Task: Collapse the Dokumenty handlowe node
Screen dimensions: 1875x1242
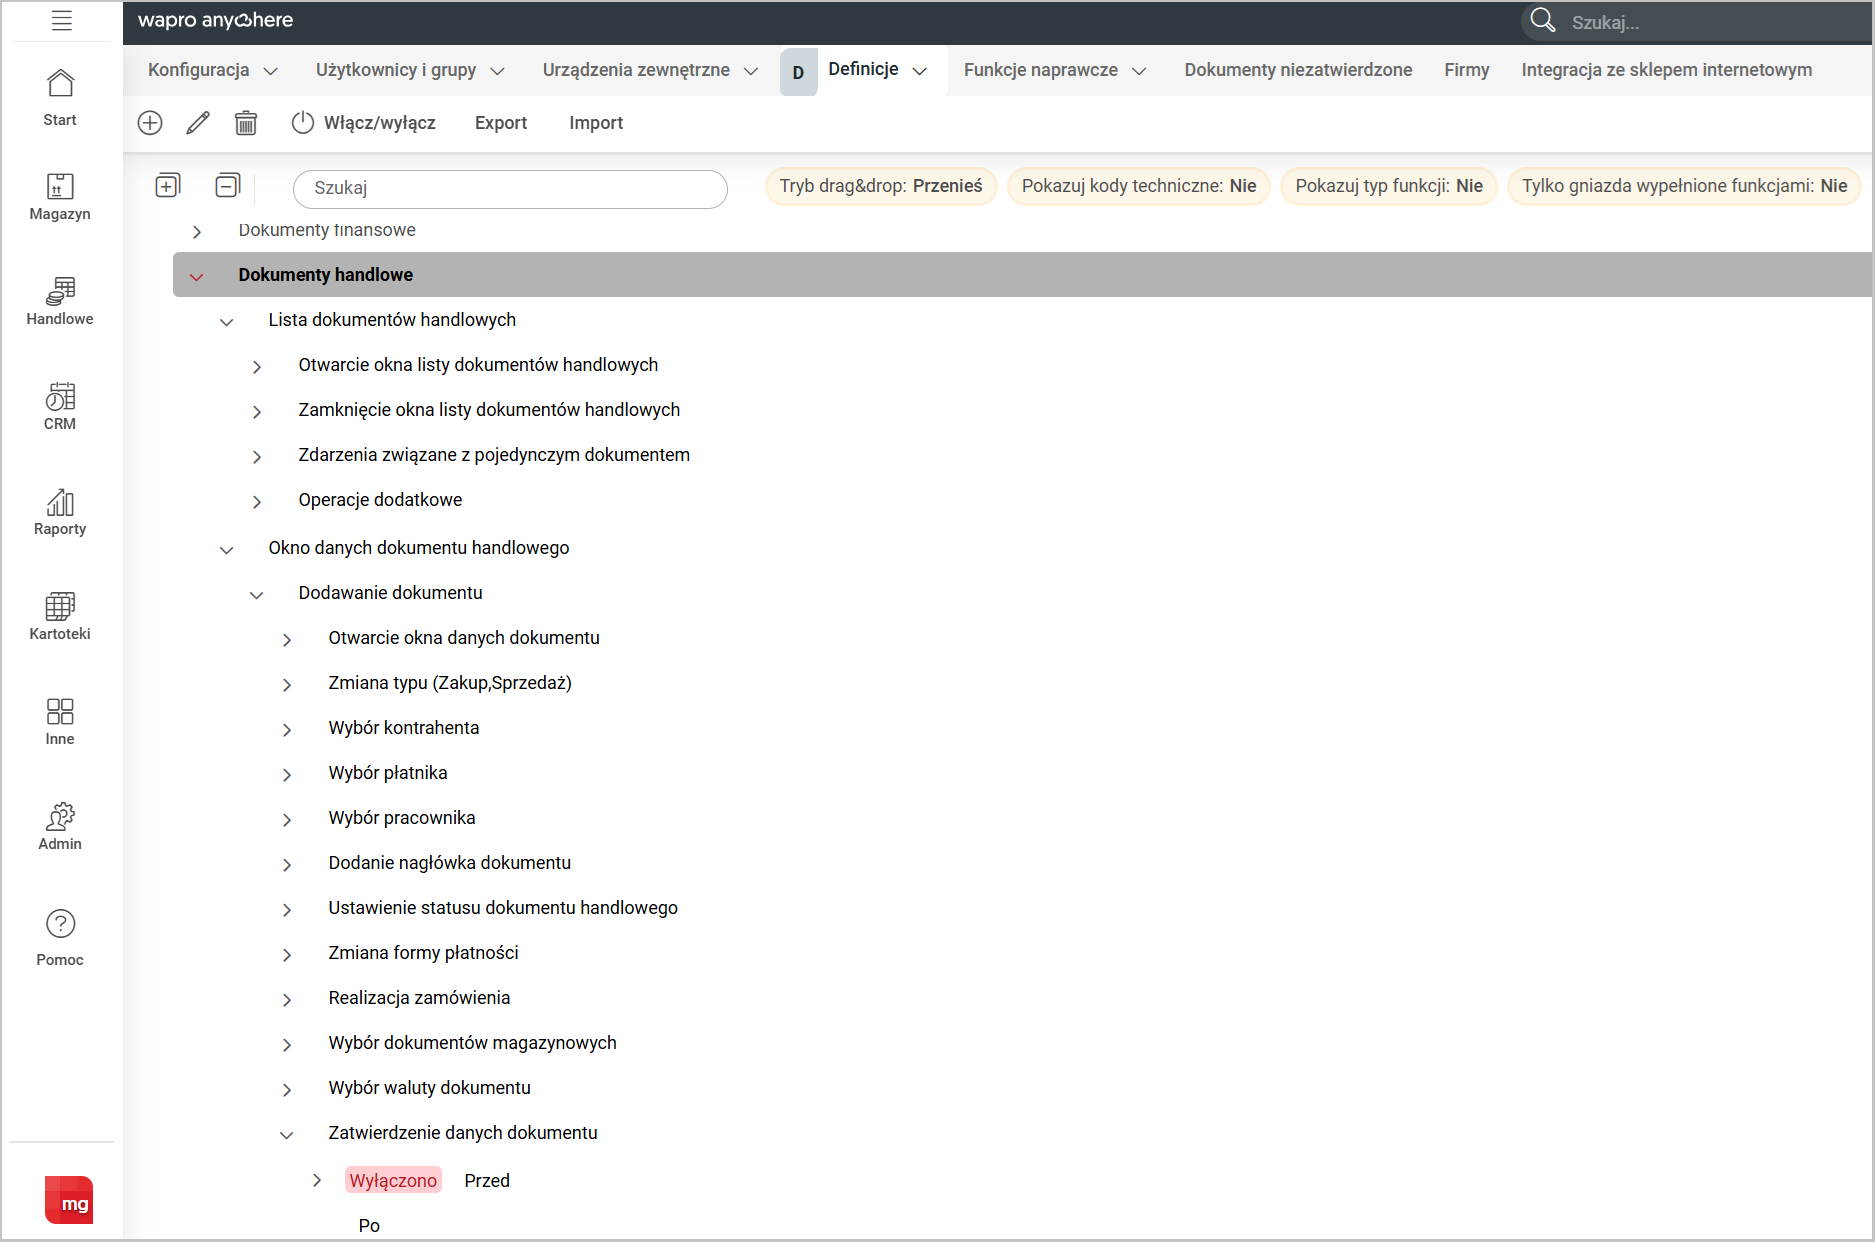Action: pos(197,276)
